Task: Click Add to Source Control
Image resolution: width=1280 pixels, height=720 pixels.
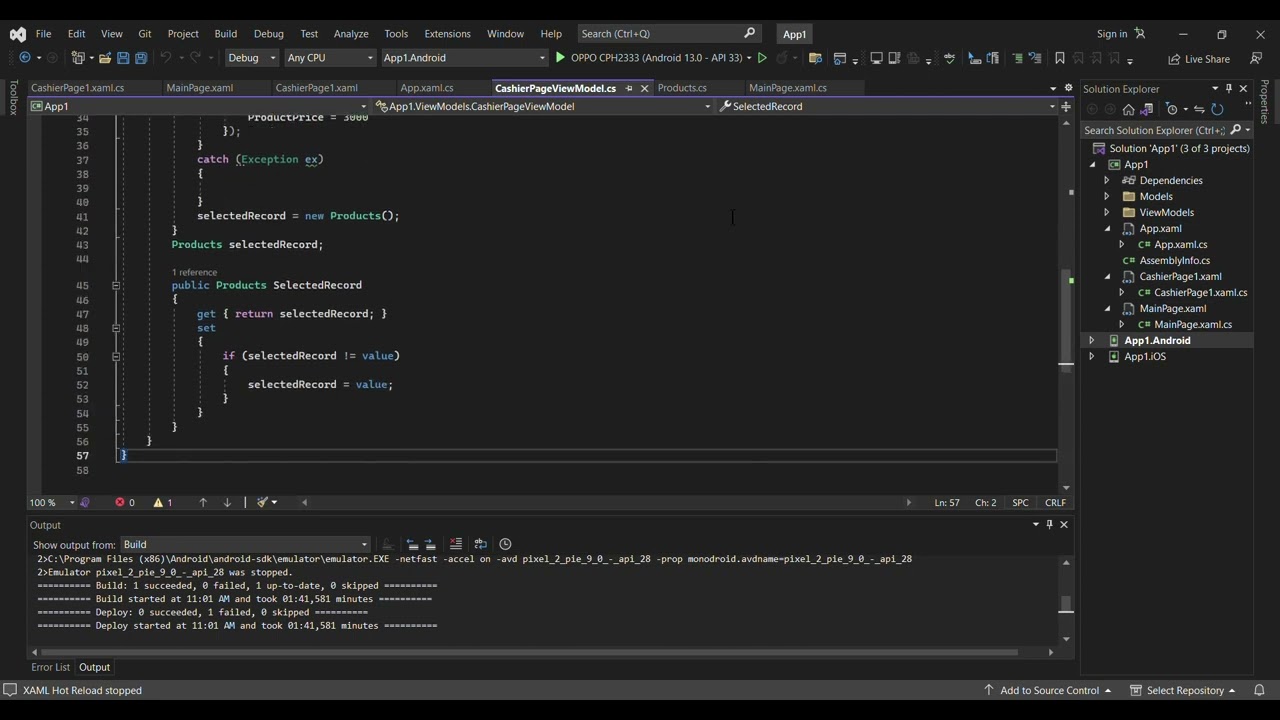Action: click(x=1049, y=691)
